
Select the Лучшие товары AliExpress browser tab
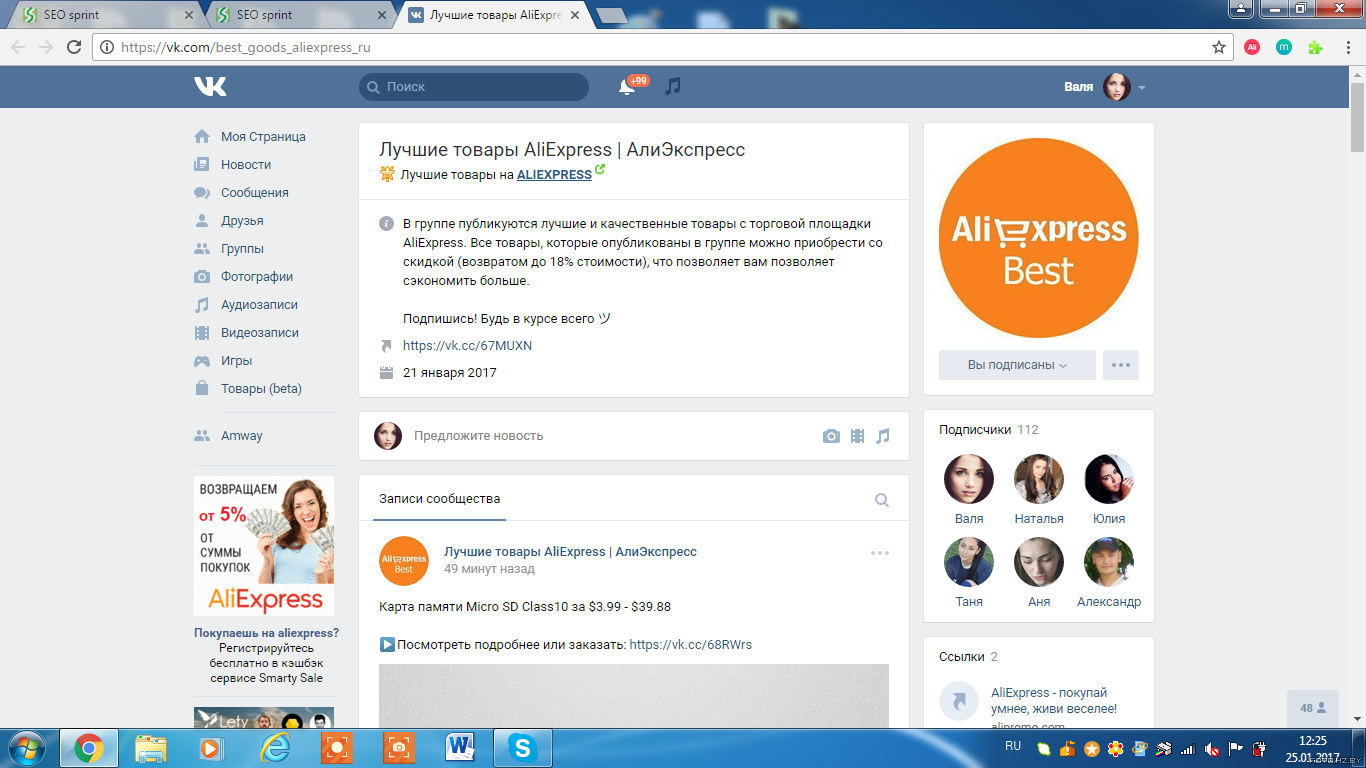click(492, 15)
